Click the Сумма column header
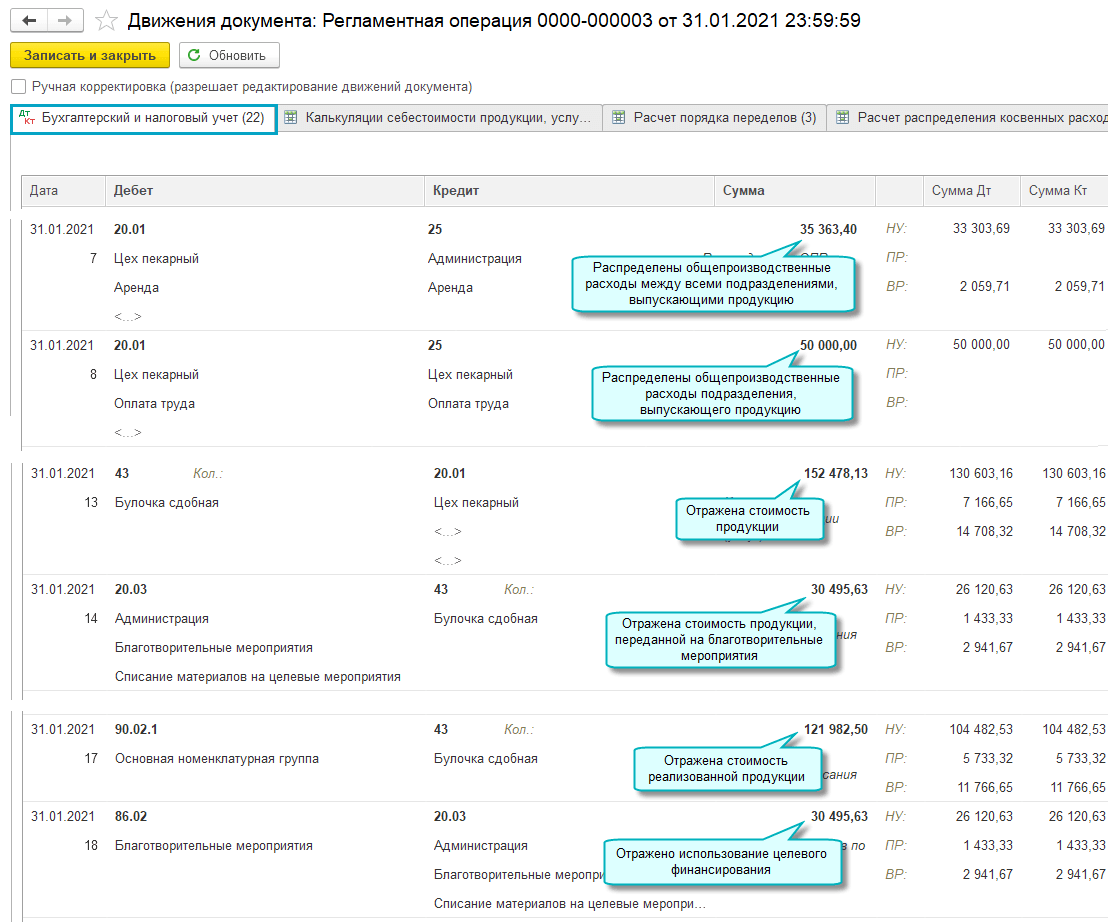Viewport: 1108px width, 922px height. pyautogui.click(x=795, y=191)
